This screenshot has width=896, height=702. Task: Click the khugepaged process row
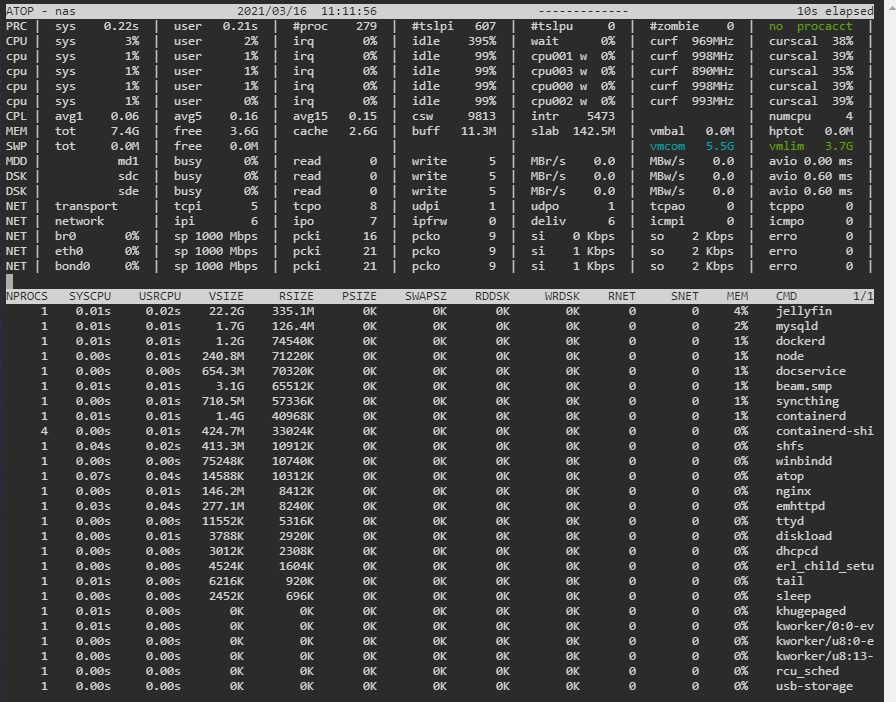click(439, 611)
